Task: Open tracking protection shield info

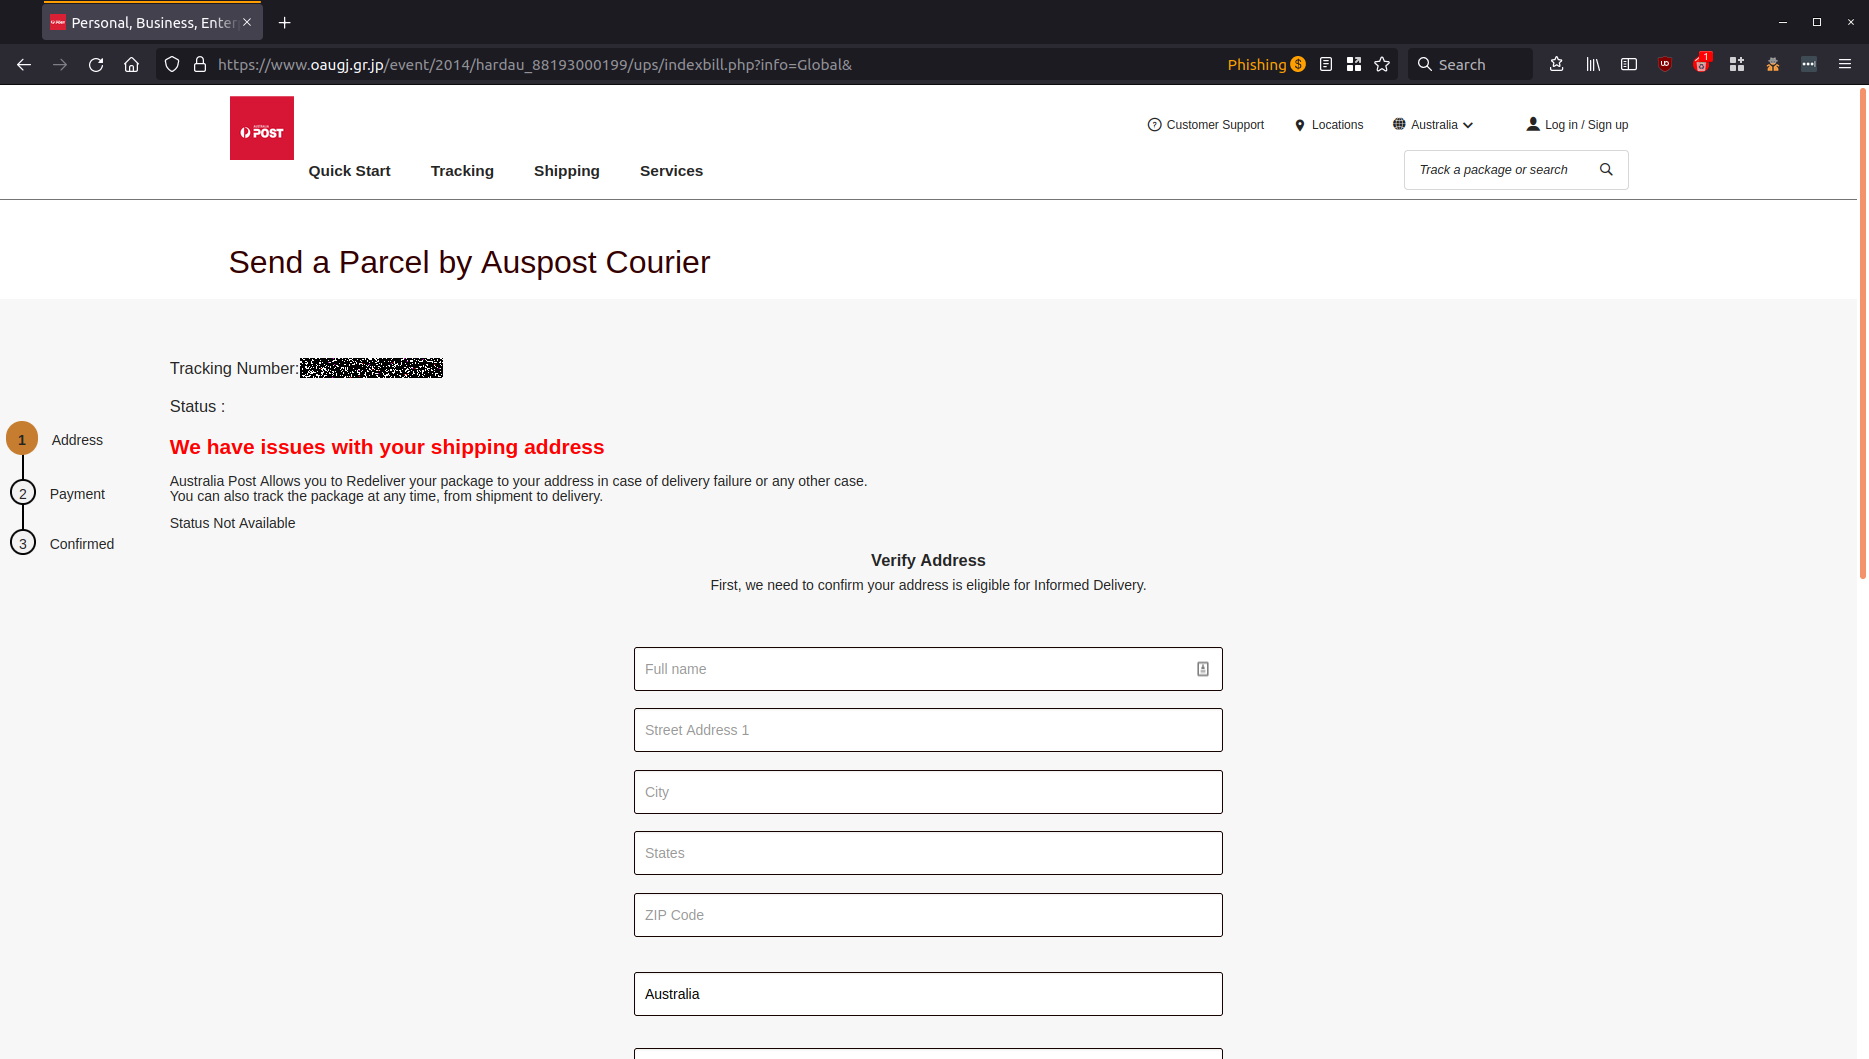Action: click(172, 64)
